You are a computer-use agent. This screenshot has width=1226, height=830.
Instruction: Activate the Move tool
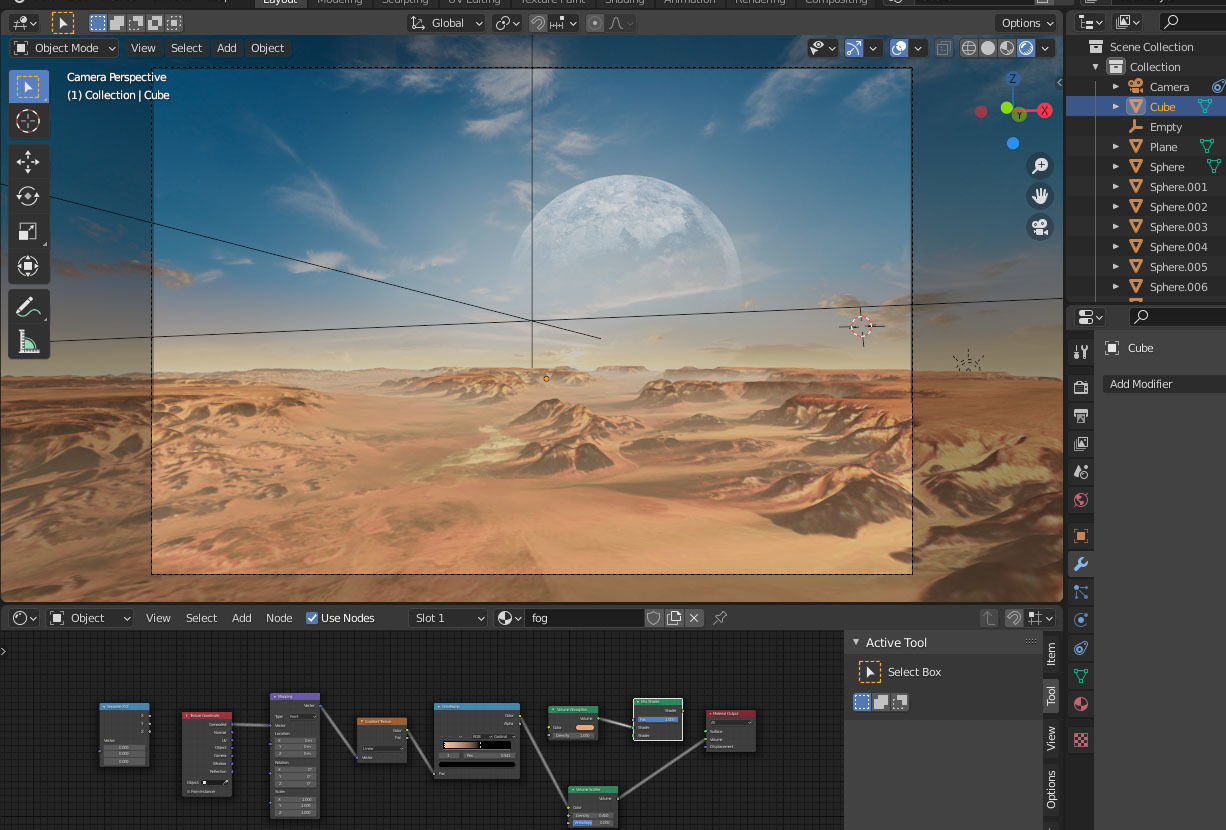tap(28, 162)
